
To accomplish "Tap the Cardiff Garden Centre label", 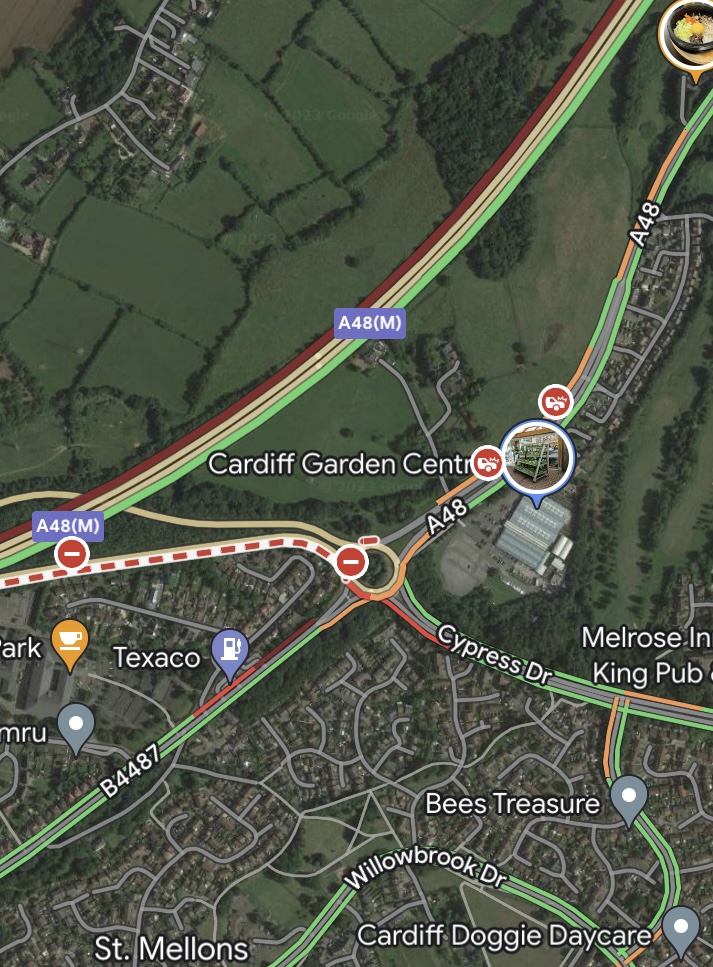I will (x=339, y=464).
